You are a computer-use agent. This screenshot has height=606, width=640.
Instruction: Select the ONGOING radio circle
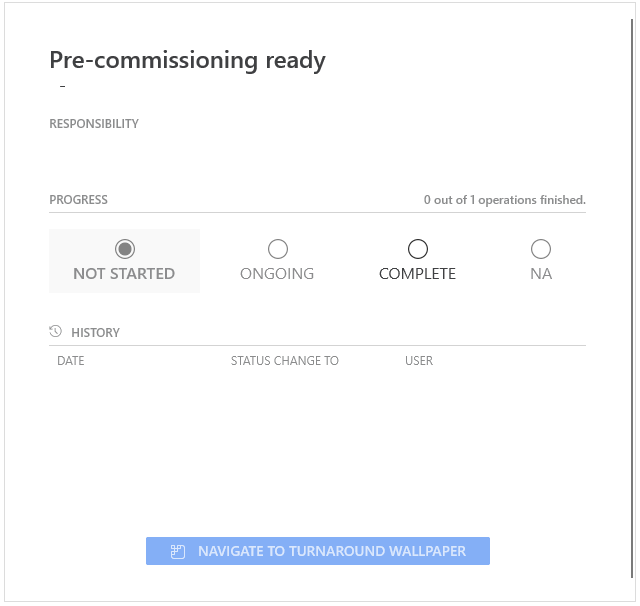pyautogui.click(x=277, y=249)
